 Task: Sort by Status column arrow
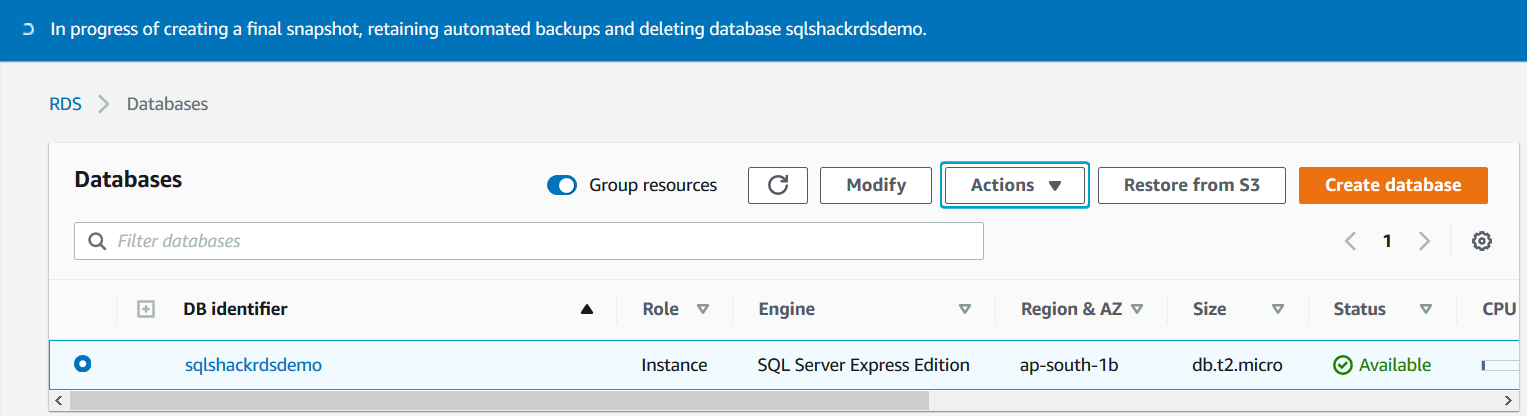point(1426,309)
